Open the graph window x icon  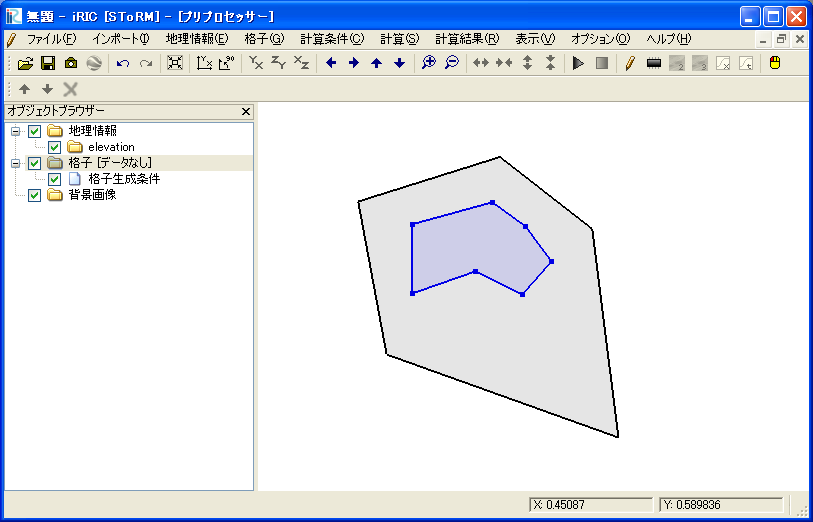[723, 63]
